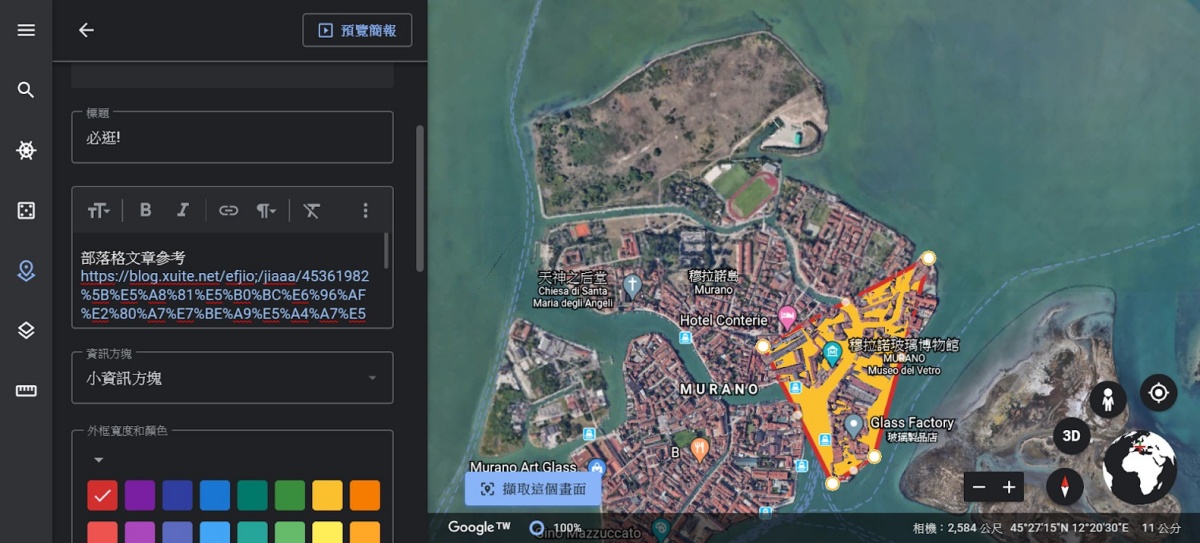Toggle bold text formatting
Screen dimensions: 1200x543
point(146,210)
